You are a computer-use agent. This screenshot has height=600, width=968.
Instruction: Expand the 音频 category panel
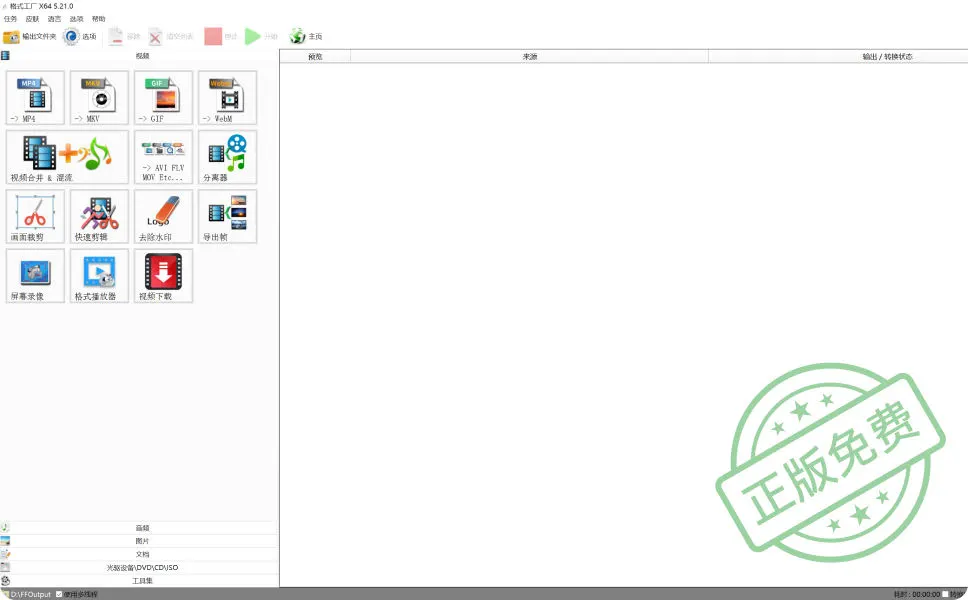point(141,528)
